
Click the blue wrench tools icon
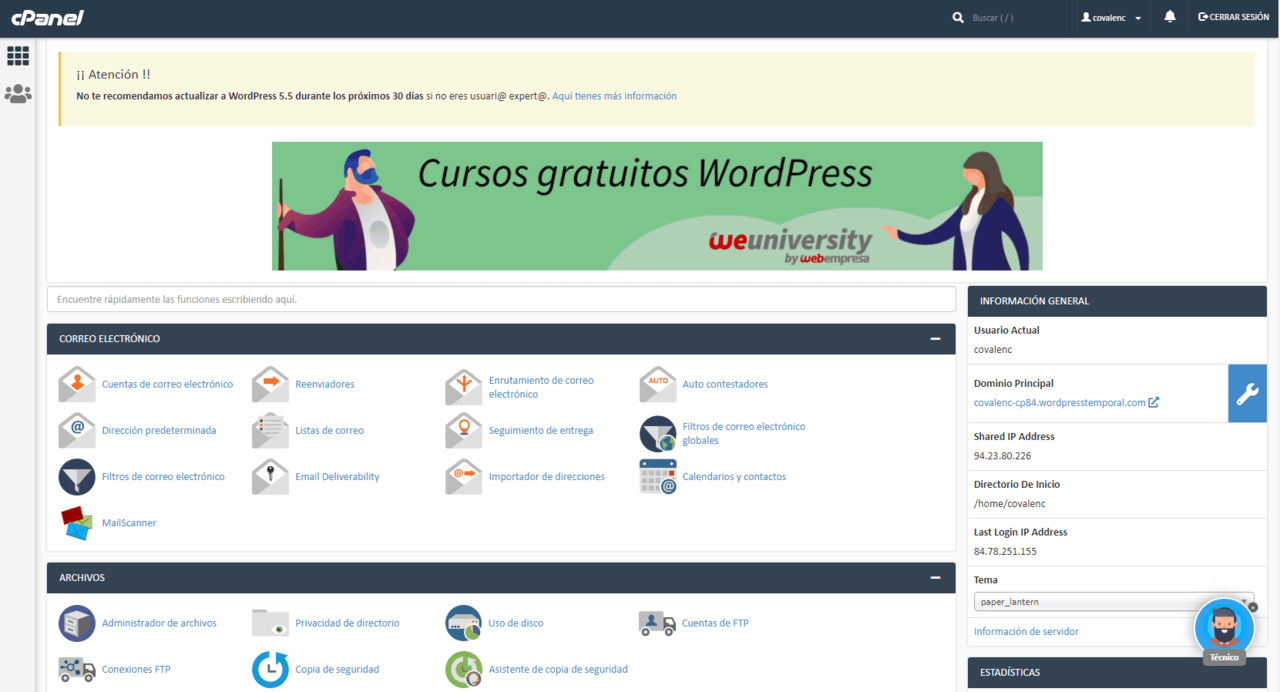pos(1247,393)
